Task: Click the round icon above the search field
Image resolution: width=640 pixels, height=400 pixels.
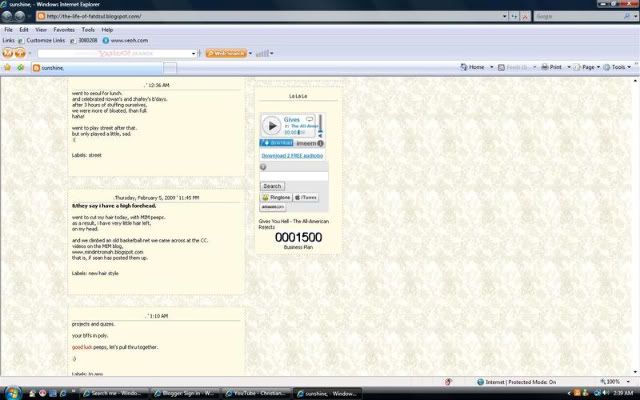Action: coord(263,167)
